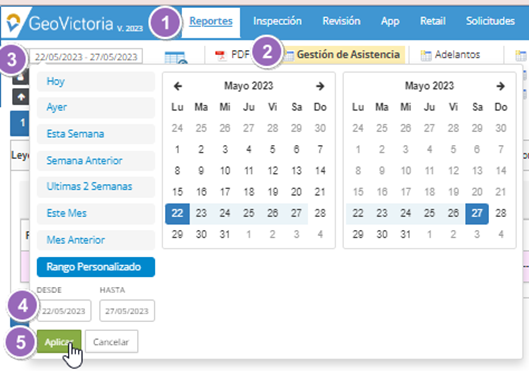Select day 29 in right calendar
Image resolution: width=529 pixels, height=371 pixels.
[358, 234]
